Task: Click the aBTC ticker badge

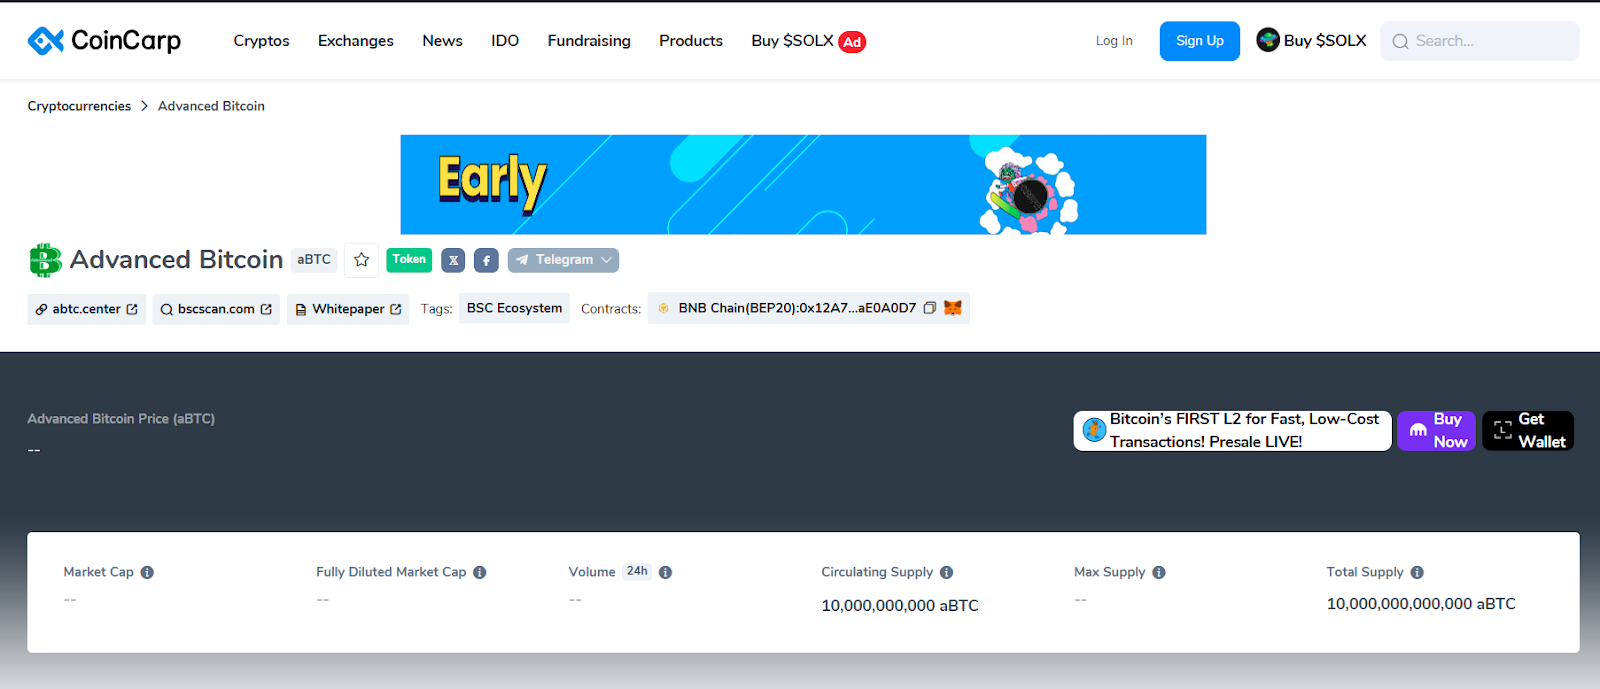Action: tap(314, 260)
